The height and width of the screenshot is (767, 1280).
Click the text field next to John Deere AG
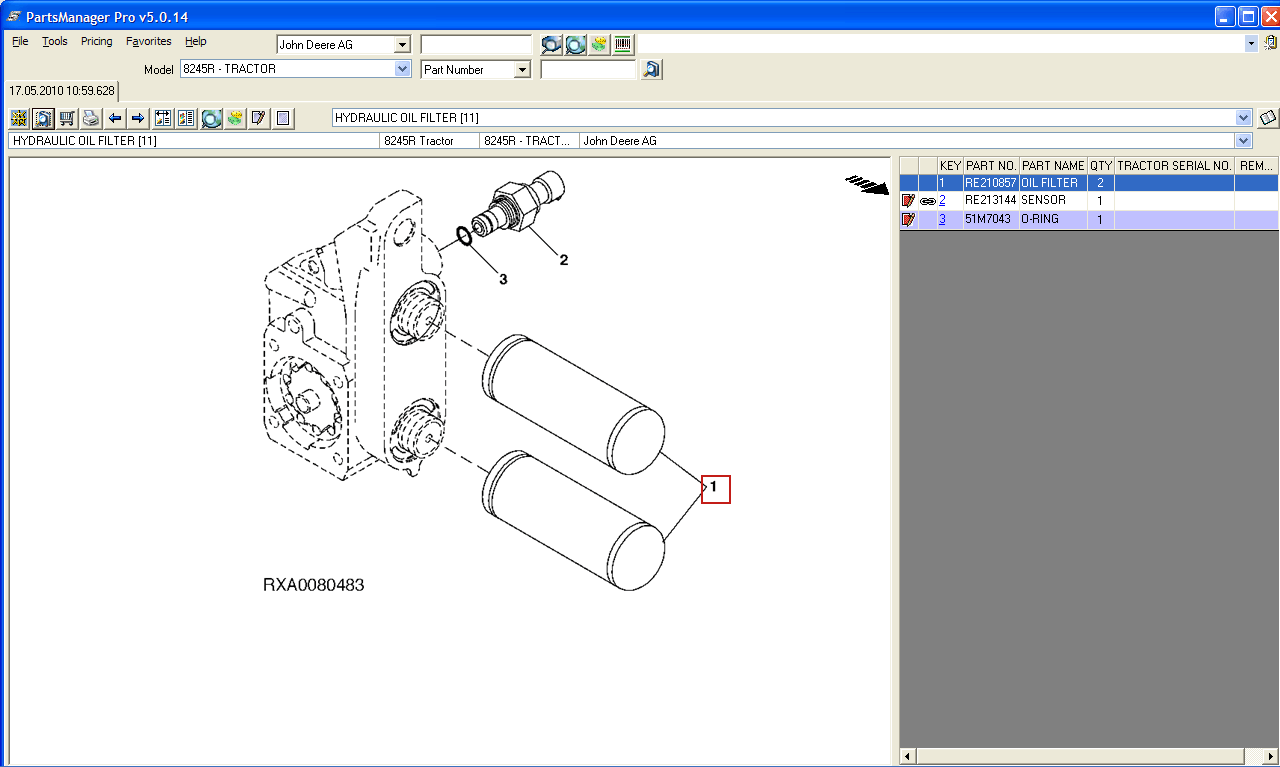coord(476,45)
